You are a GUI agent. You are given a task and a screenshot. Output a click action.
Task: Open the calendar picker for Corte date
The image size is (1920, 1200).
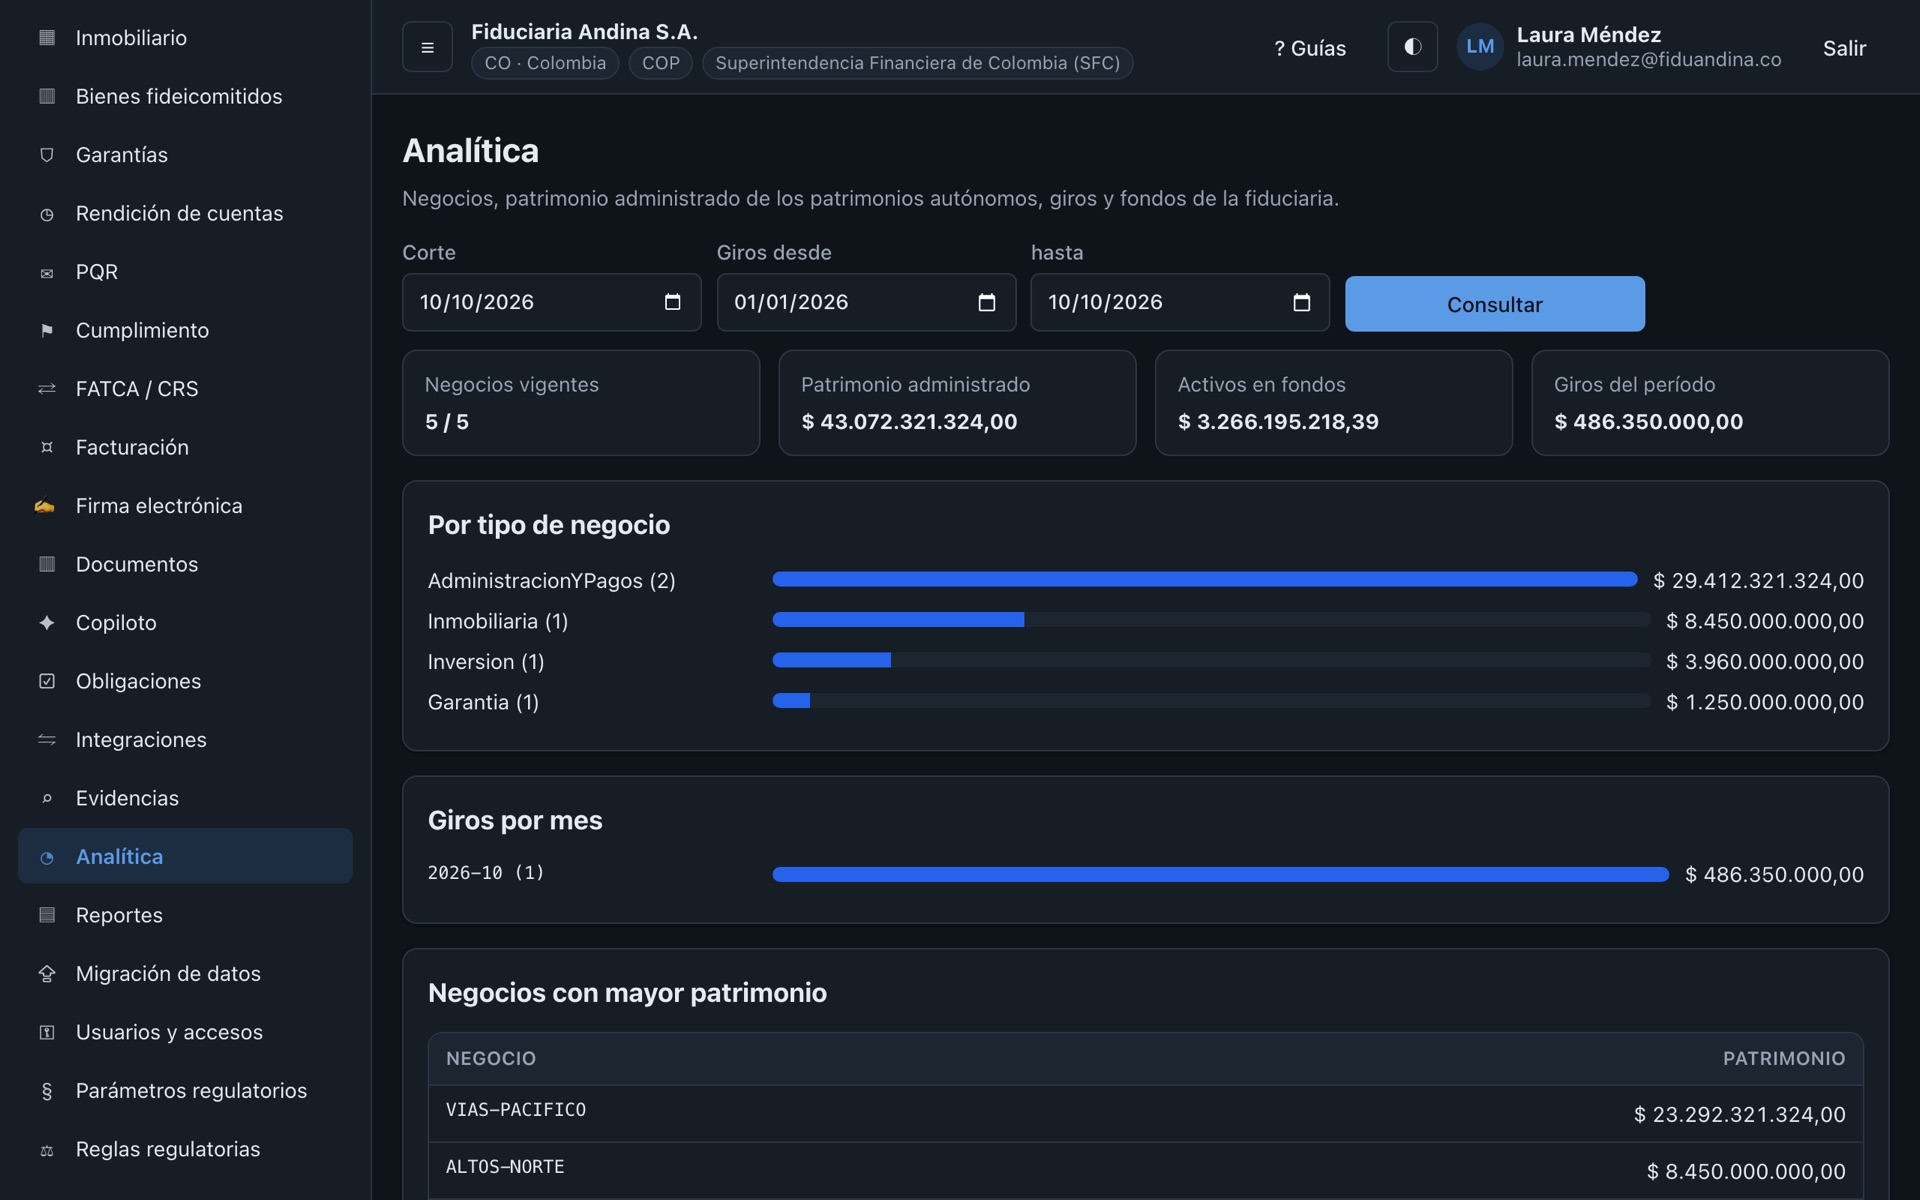pyautogui.click(x=672, y=302)
